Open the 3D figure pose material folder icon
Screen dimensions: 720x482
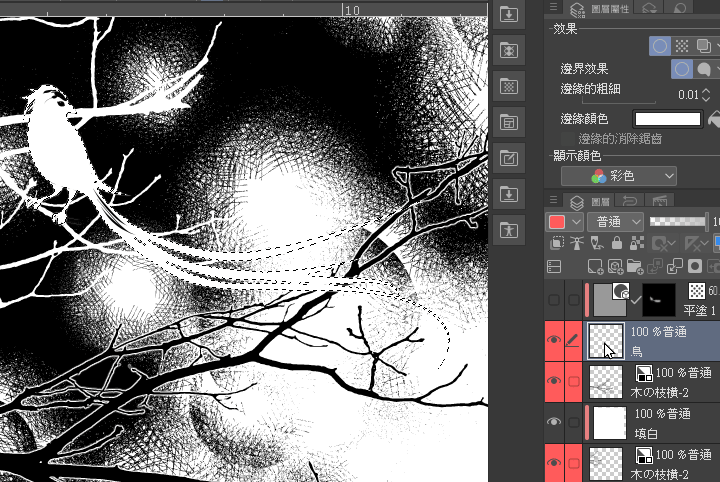tap(509, 230)
